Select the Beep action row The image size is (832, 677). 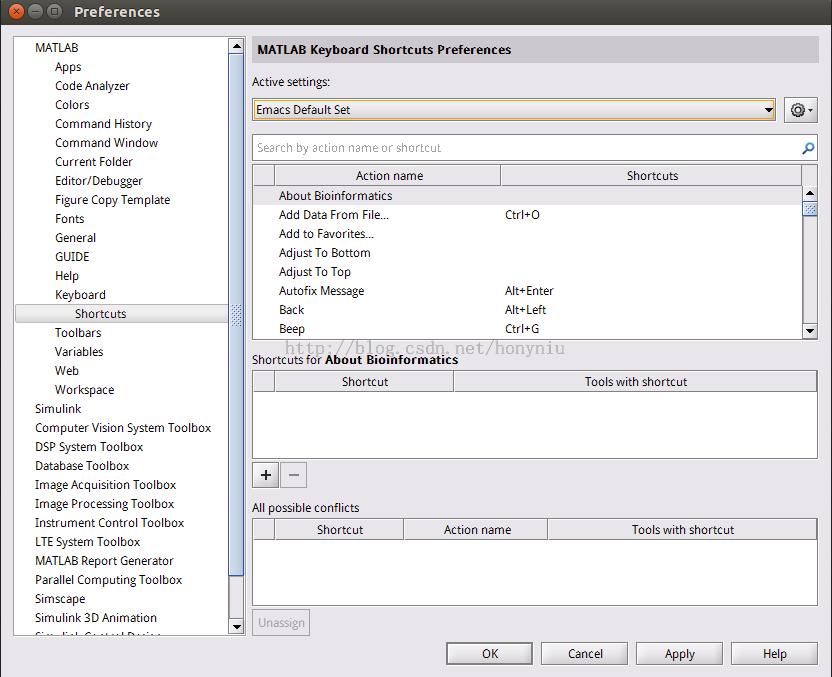coord(527,329)
